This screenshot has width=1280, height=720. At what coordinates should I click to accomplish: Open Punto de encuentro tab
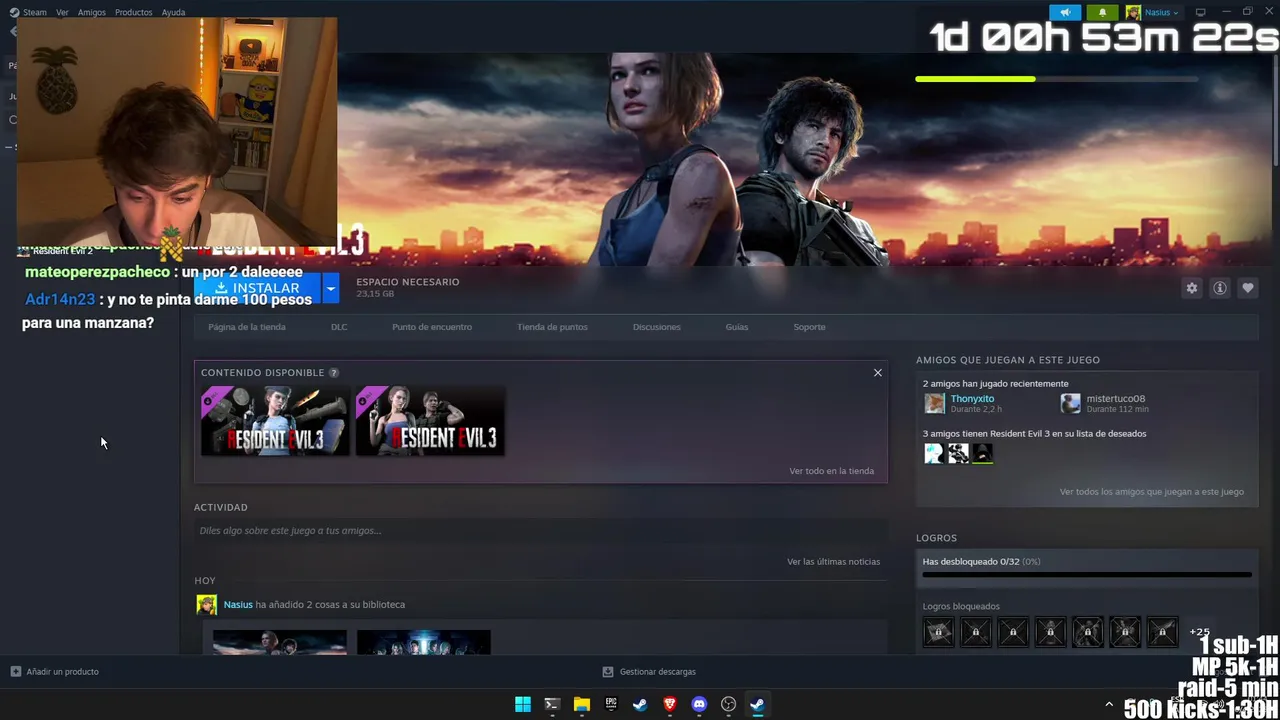tap(432, 327)
